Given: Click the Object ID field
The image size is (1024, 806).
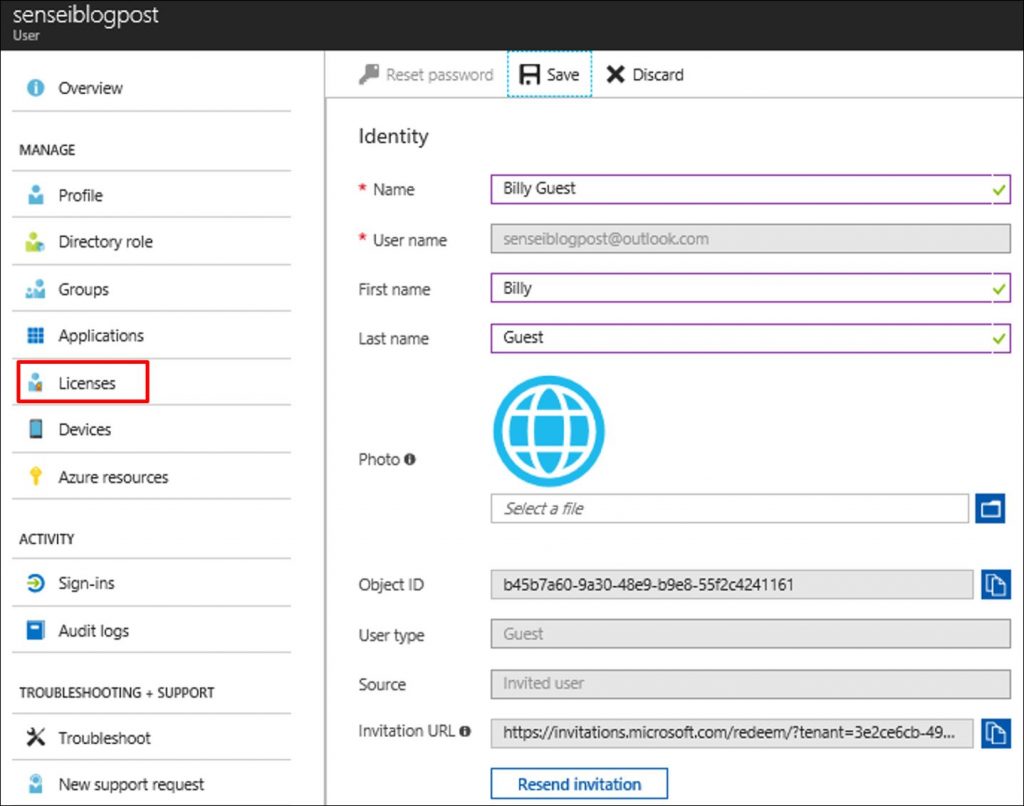Looking at the screenshot, I should point(732,584).
